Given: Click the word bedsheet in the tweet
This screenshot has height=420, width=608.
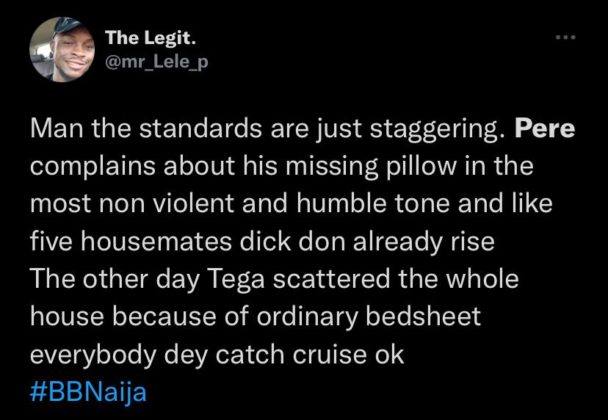Looking at the screenshot, I should click(x=423, y=316).
